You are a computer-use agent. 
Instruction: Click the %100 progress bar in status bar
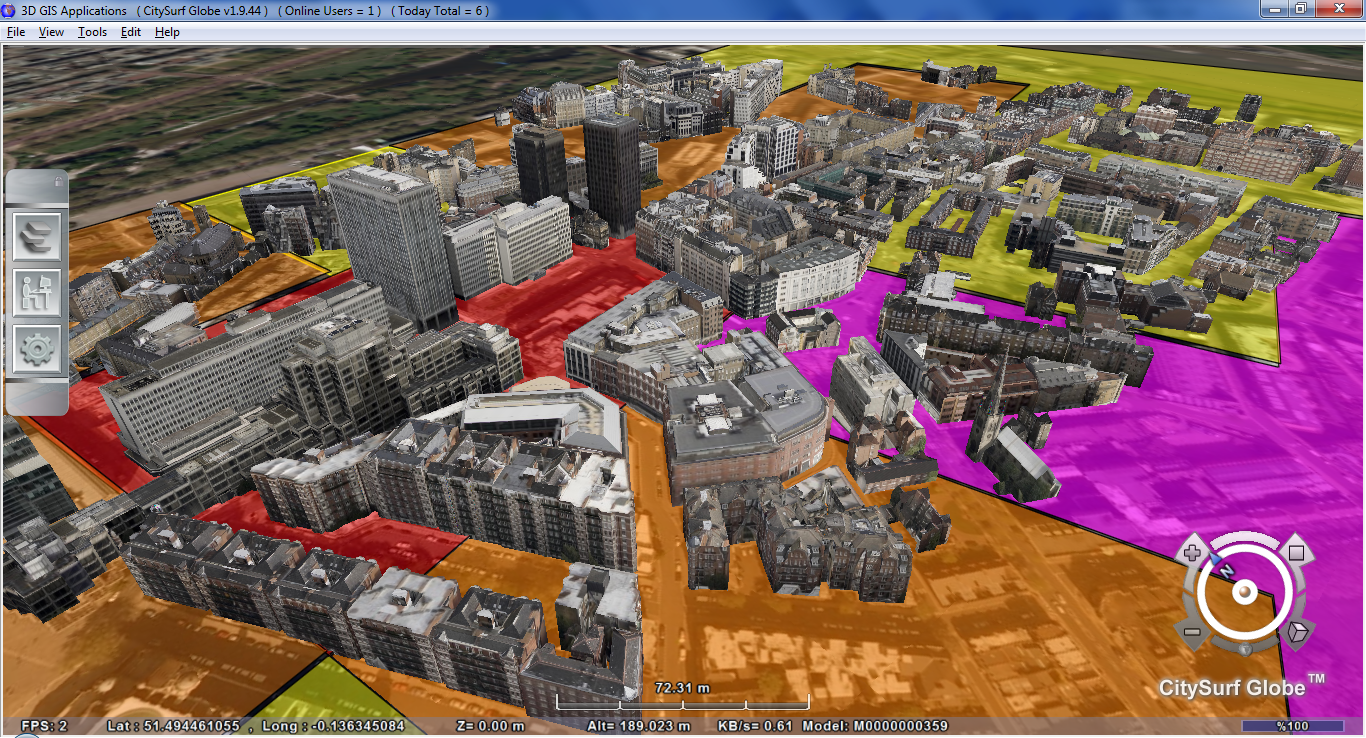click(x=1293, y=726)
